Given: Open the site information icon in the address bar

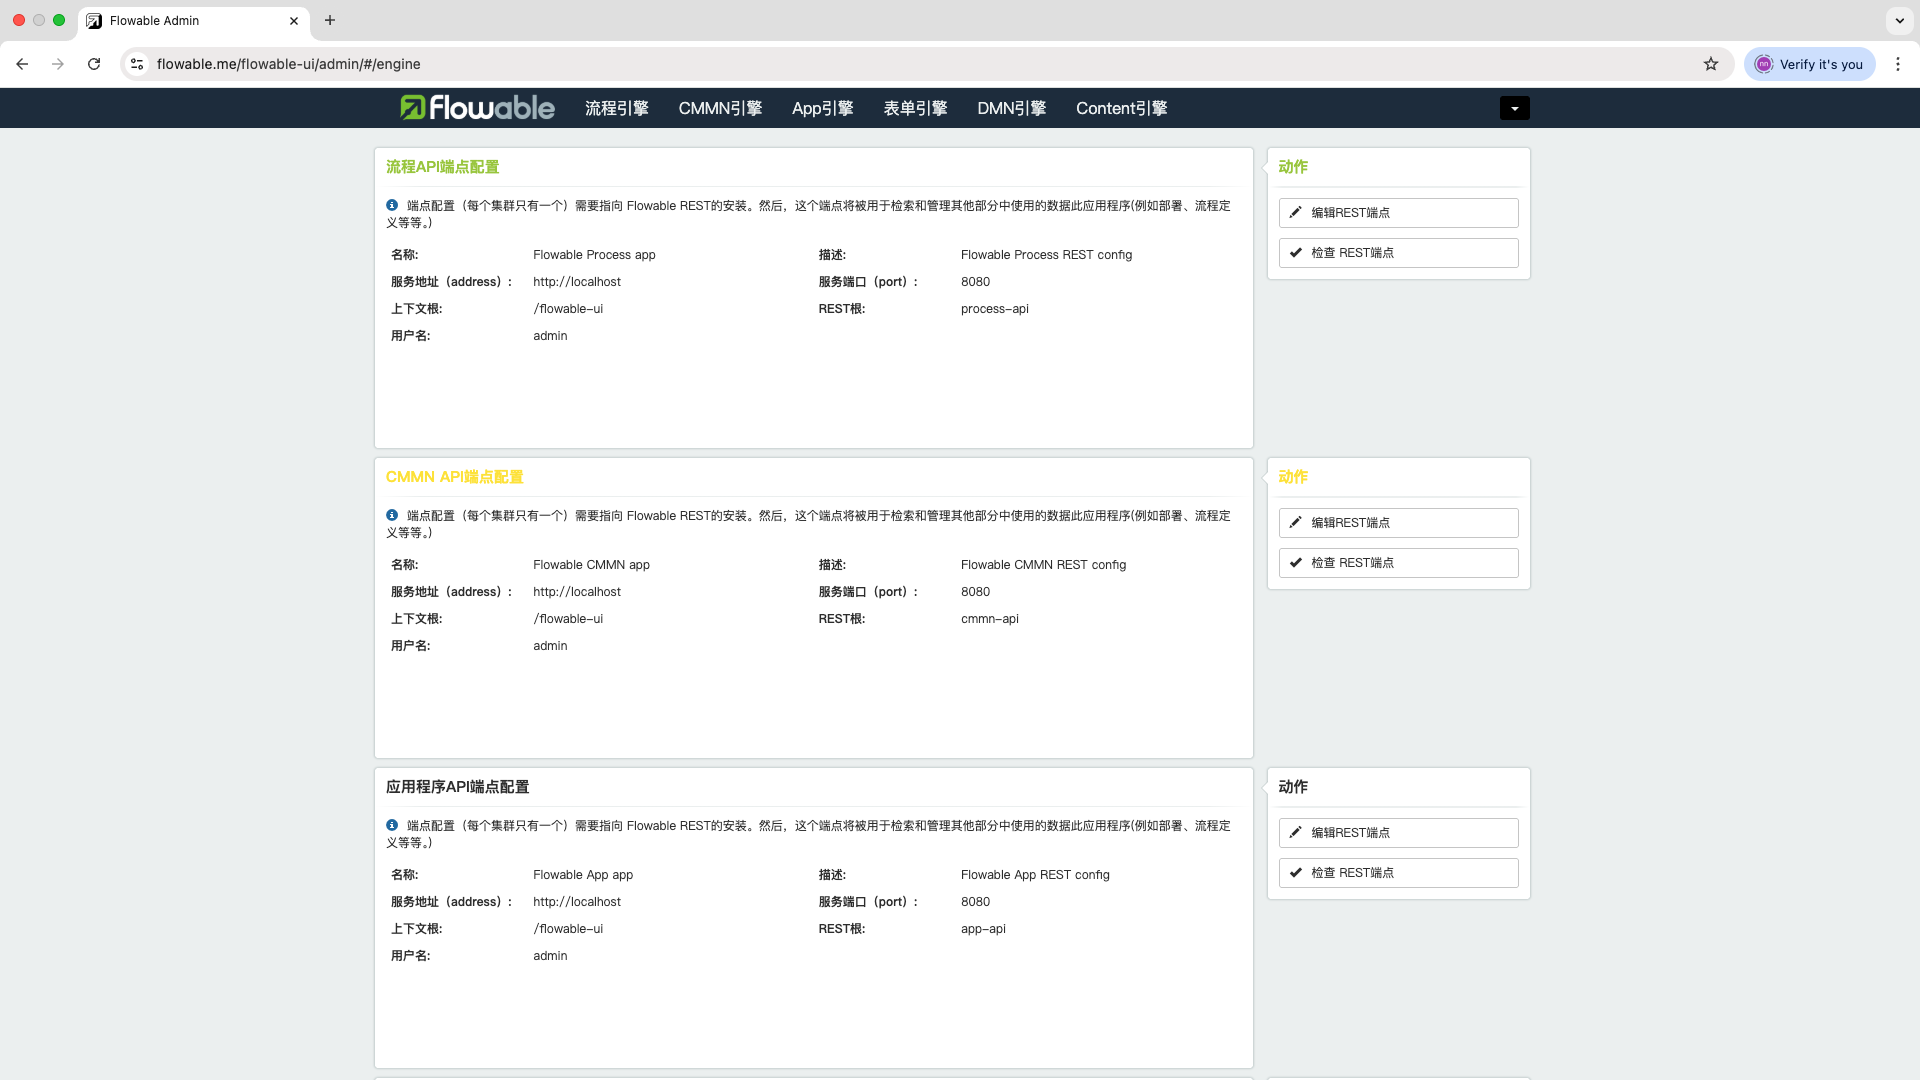Looking at the screenshot, I should (137, 64).
